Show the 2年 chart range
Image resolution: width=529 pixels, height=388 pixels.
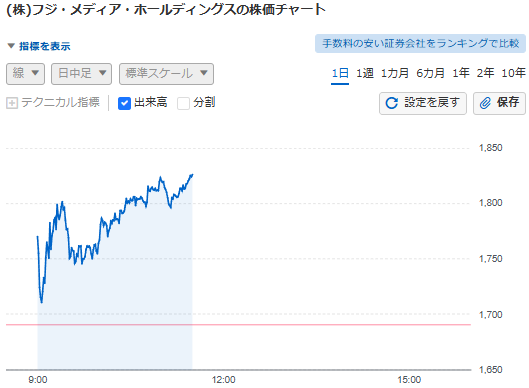click(485, 73)
